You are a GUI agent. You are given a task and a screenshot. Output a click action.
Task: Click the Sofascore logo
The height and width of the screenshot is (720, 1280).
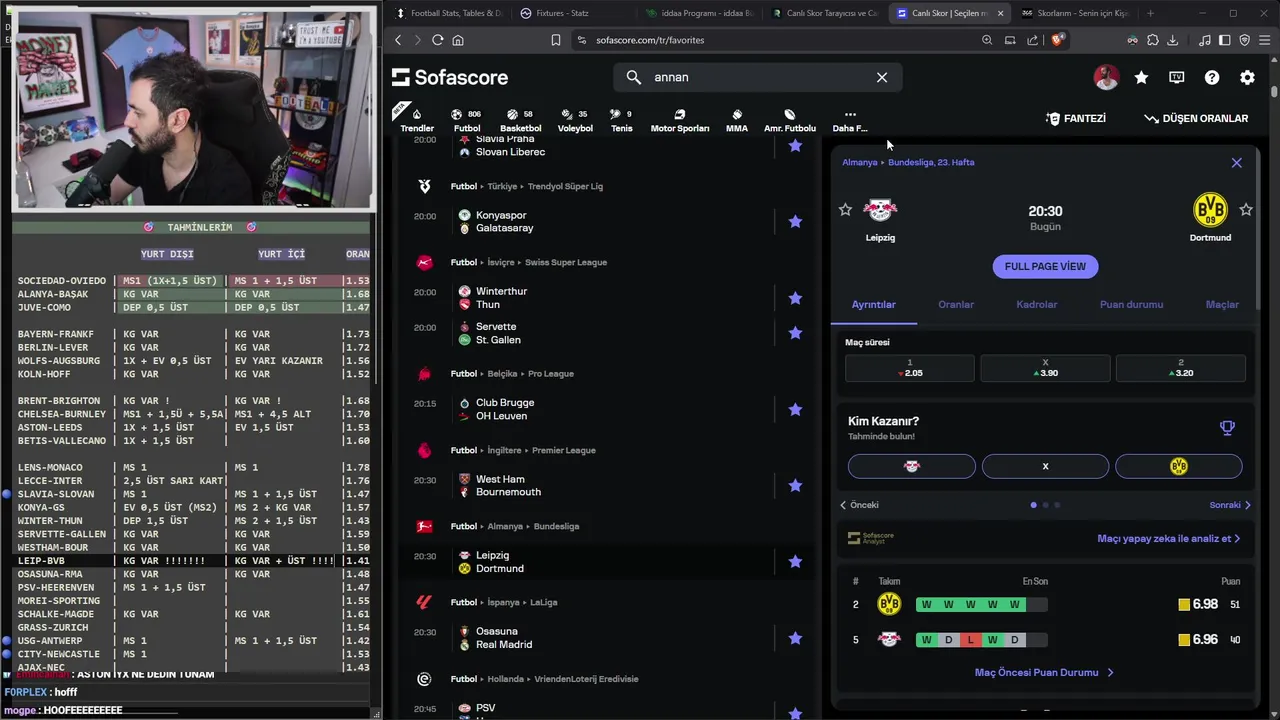click(450, 77)
